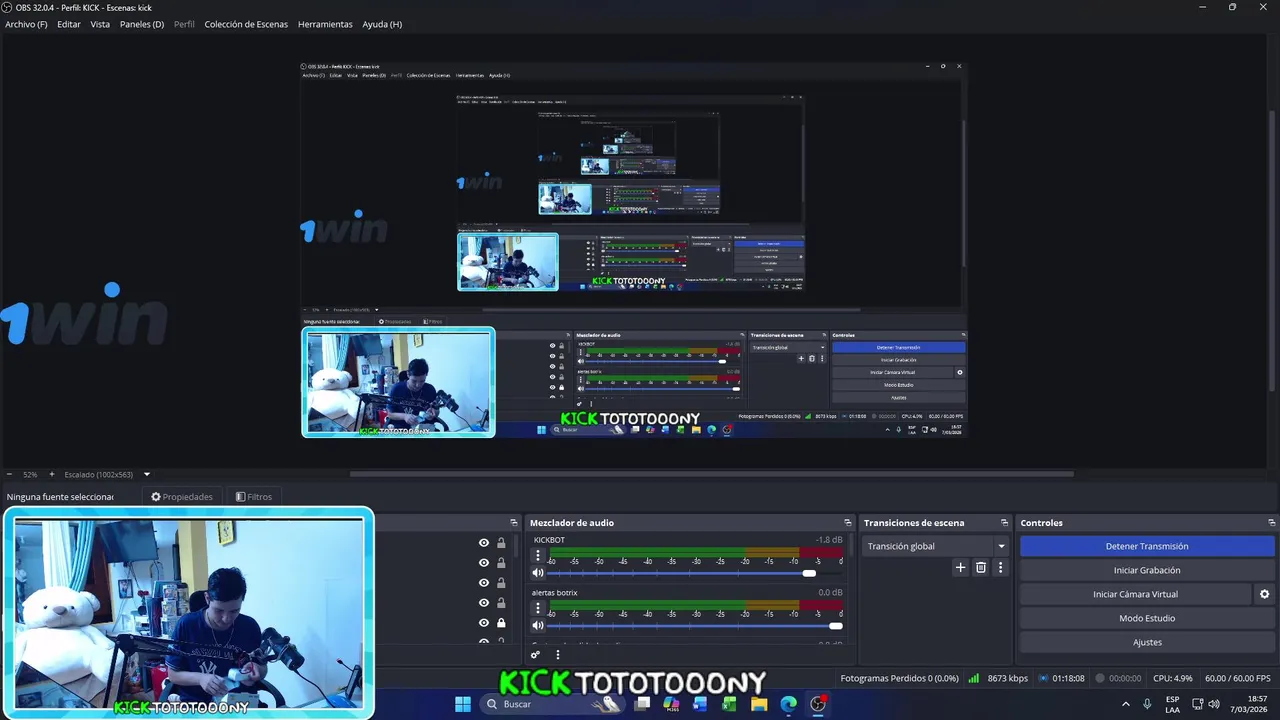Click Iniciar Cámara Virtual button
This screenshot has height=720, width=1280.
tap(1135, 594)
